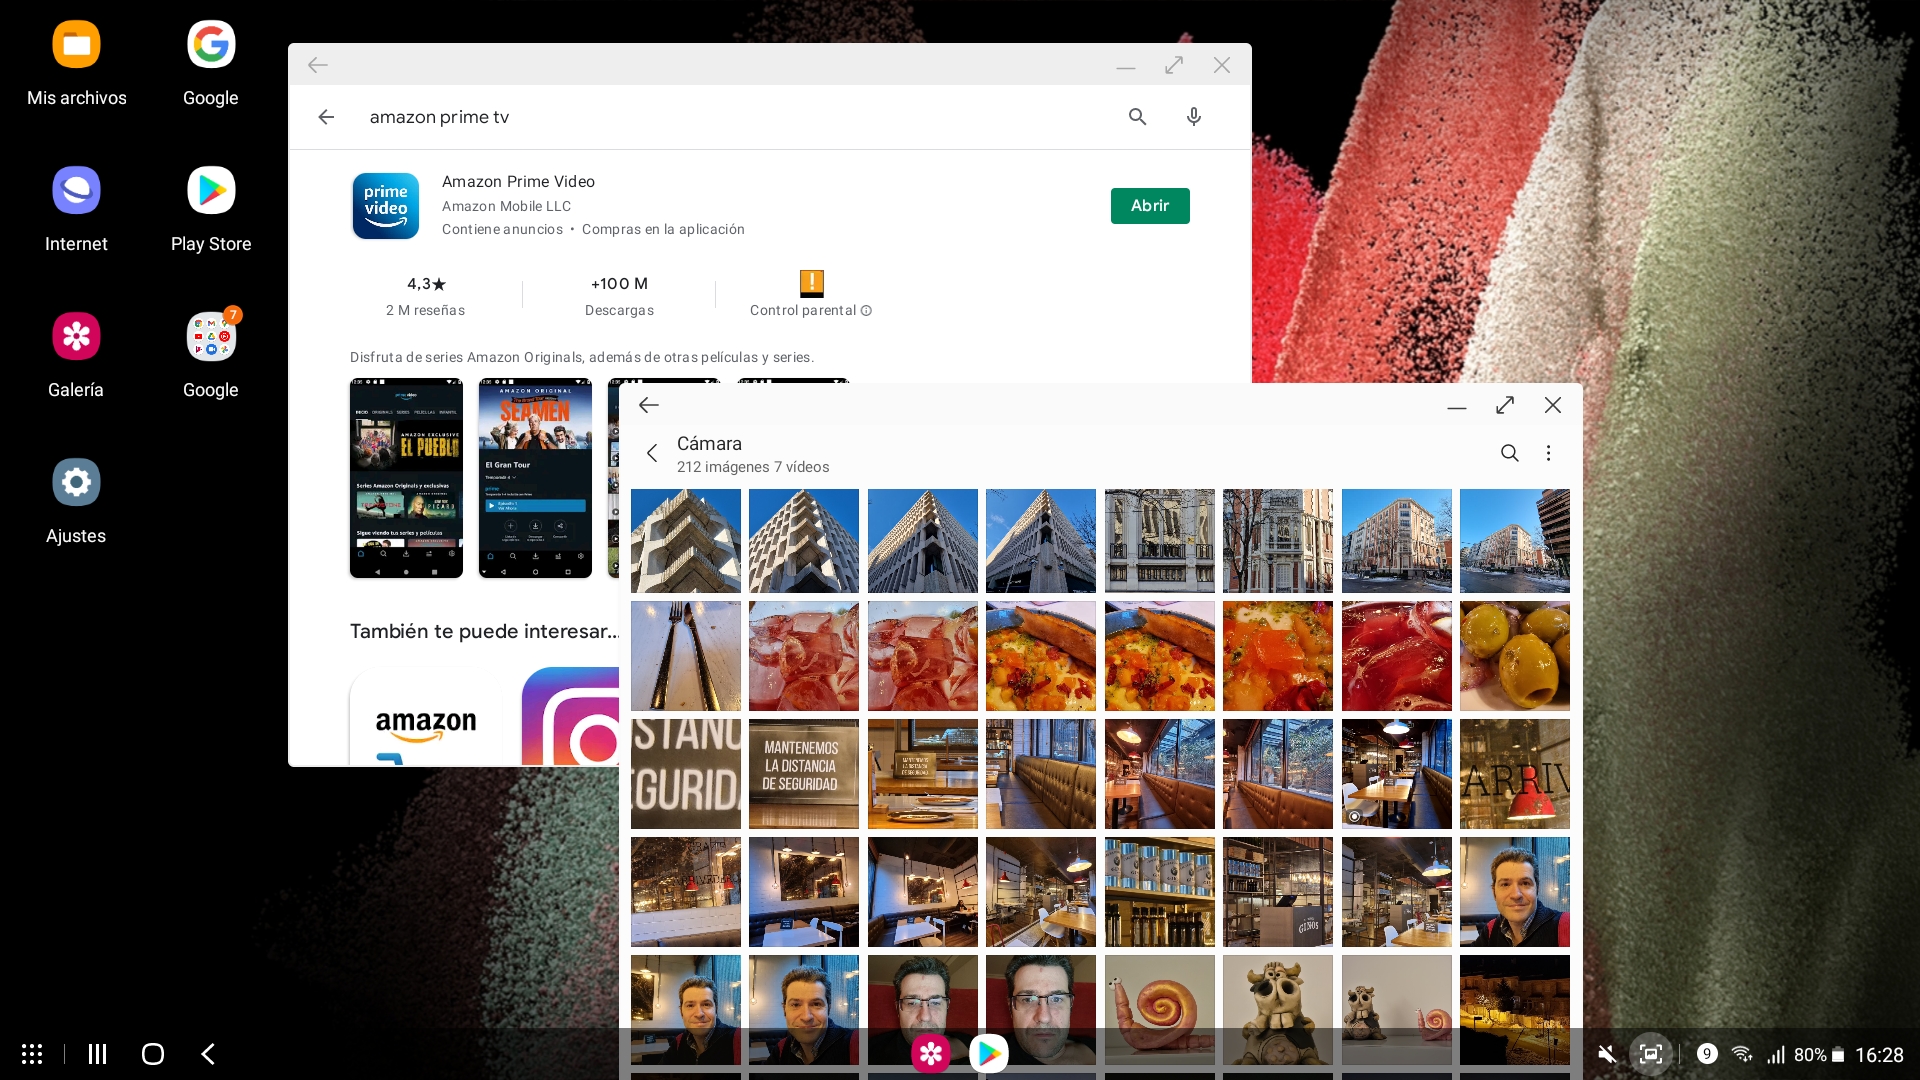1920x1080 pixels.
Task: Open Mantenemos la distancia sign photo
Action: (x=804, y=774)
